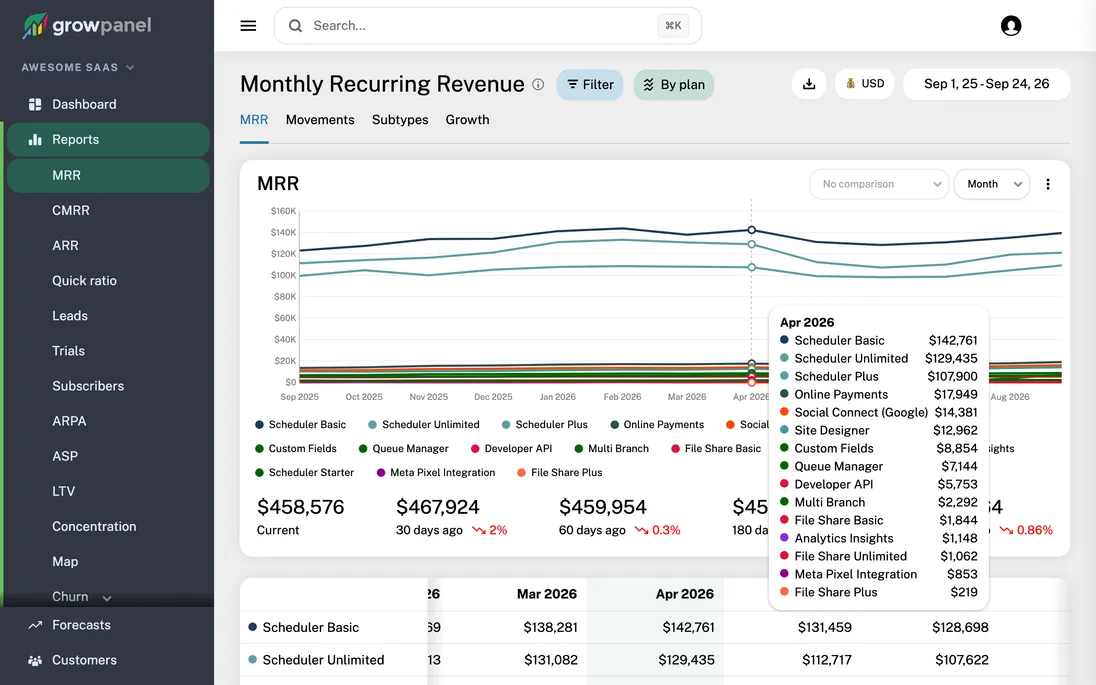Click the Scheduler Unlimited Apr 2026 chart point
1096x685 pixels.
click(x=751, y=244)
